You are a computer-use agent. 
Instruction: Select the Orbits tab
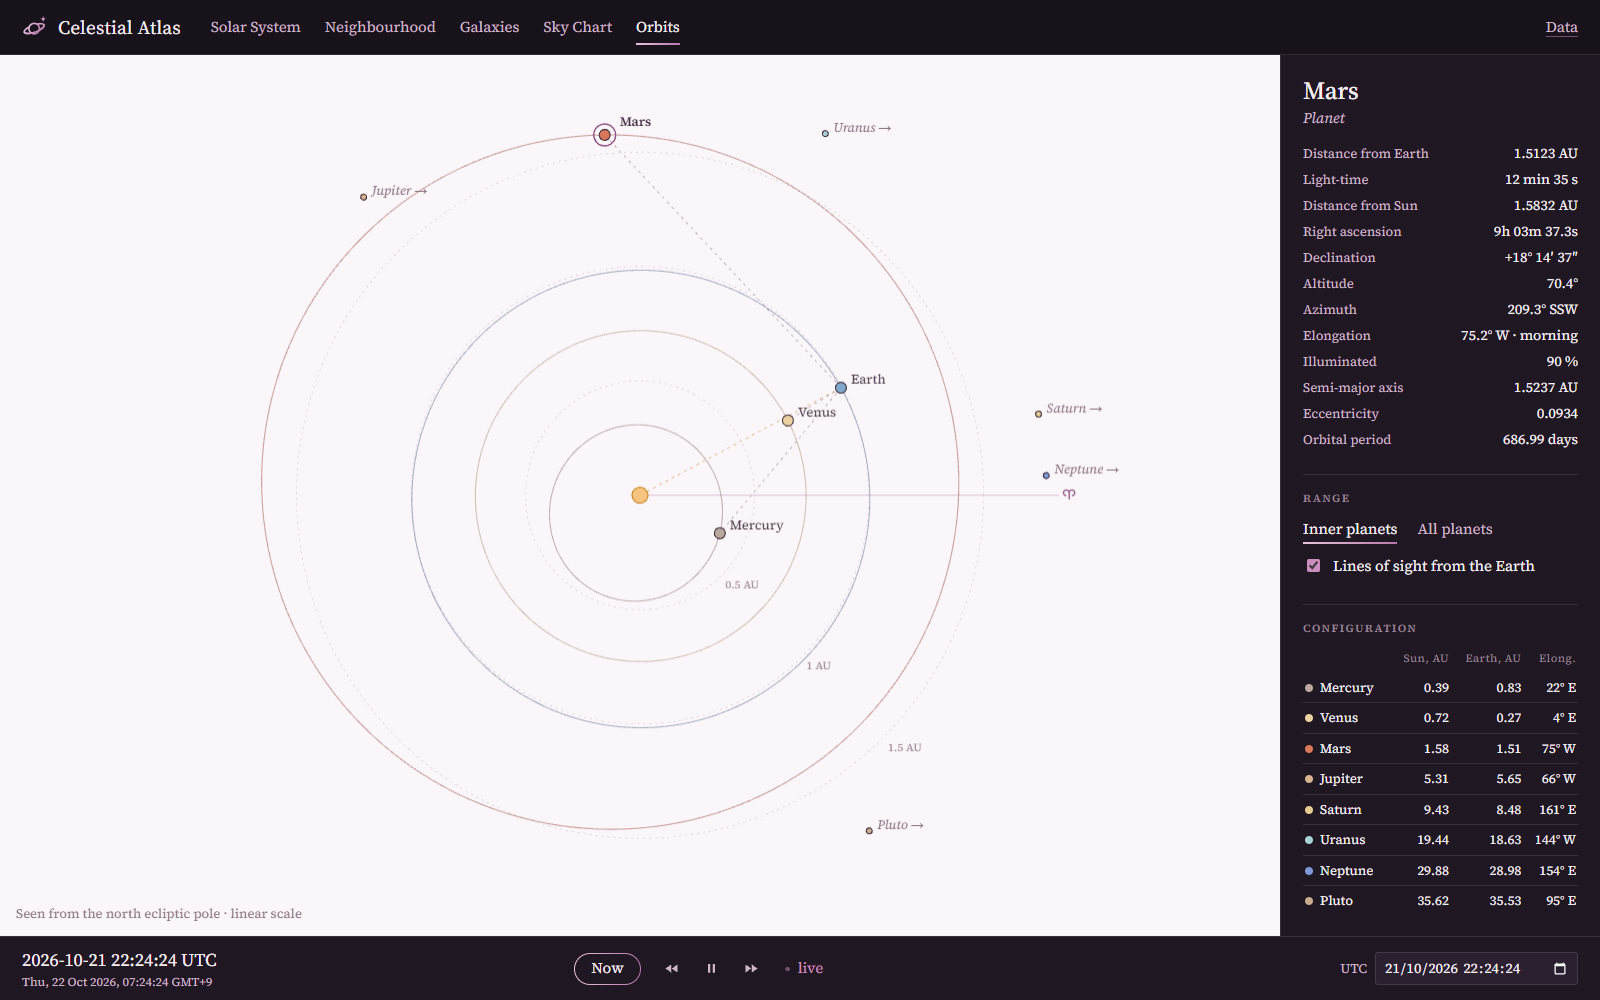[658, 27]
